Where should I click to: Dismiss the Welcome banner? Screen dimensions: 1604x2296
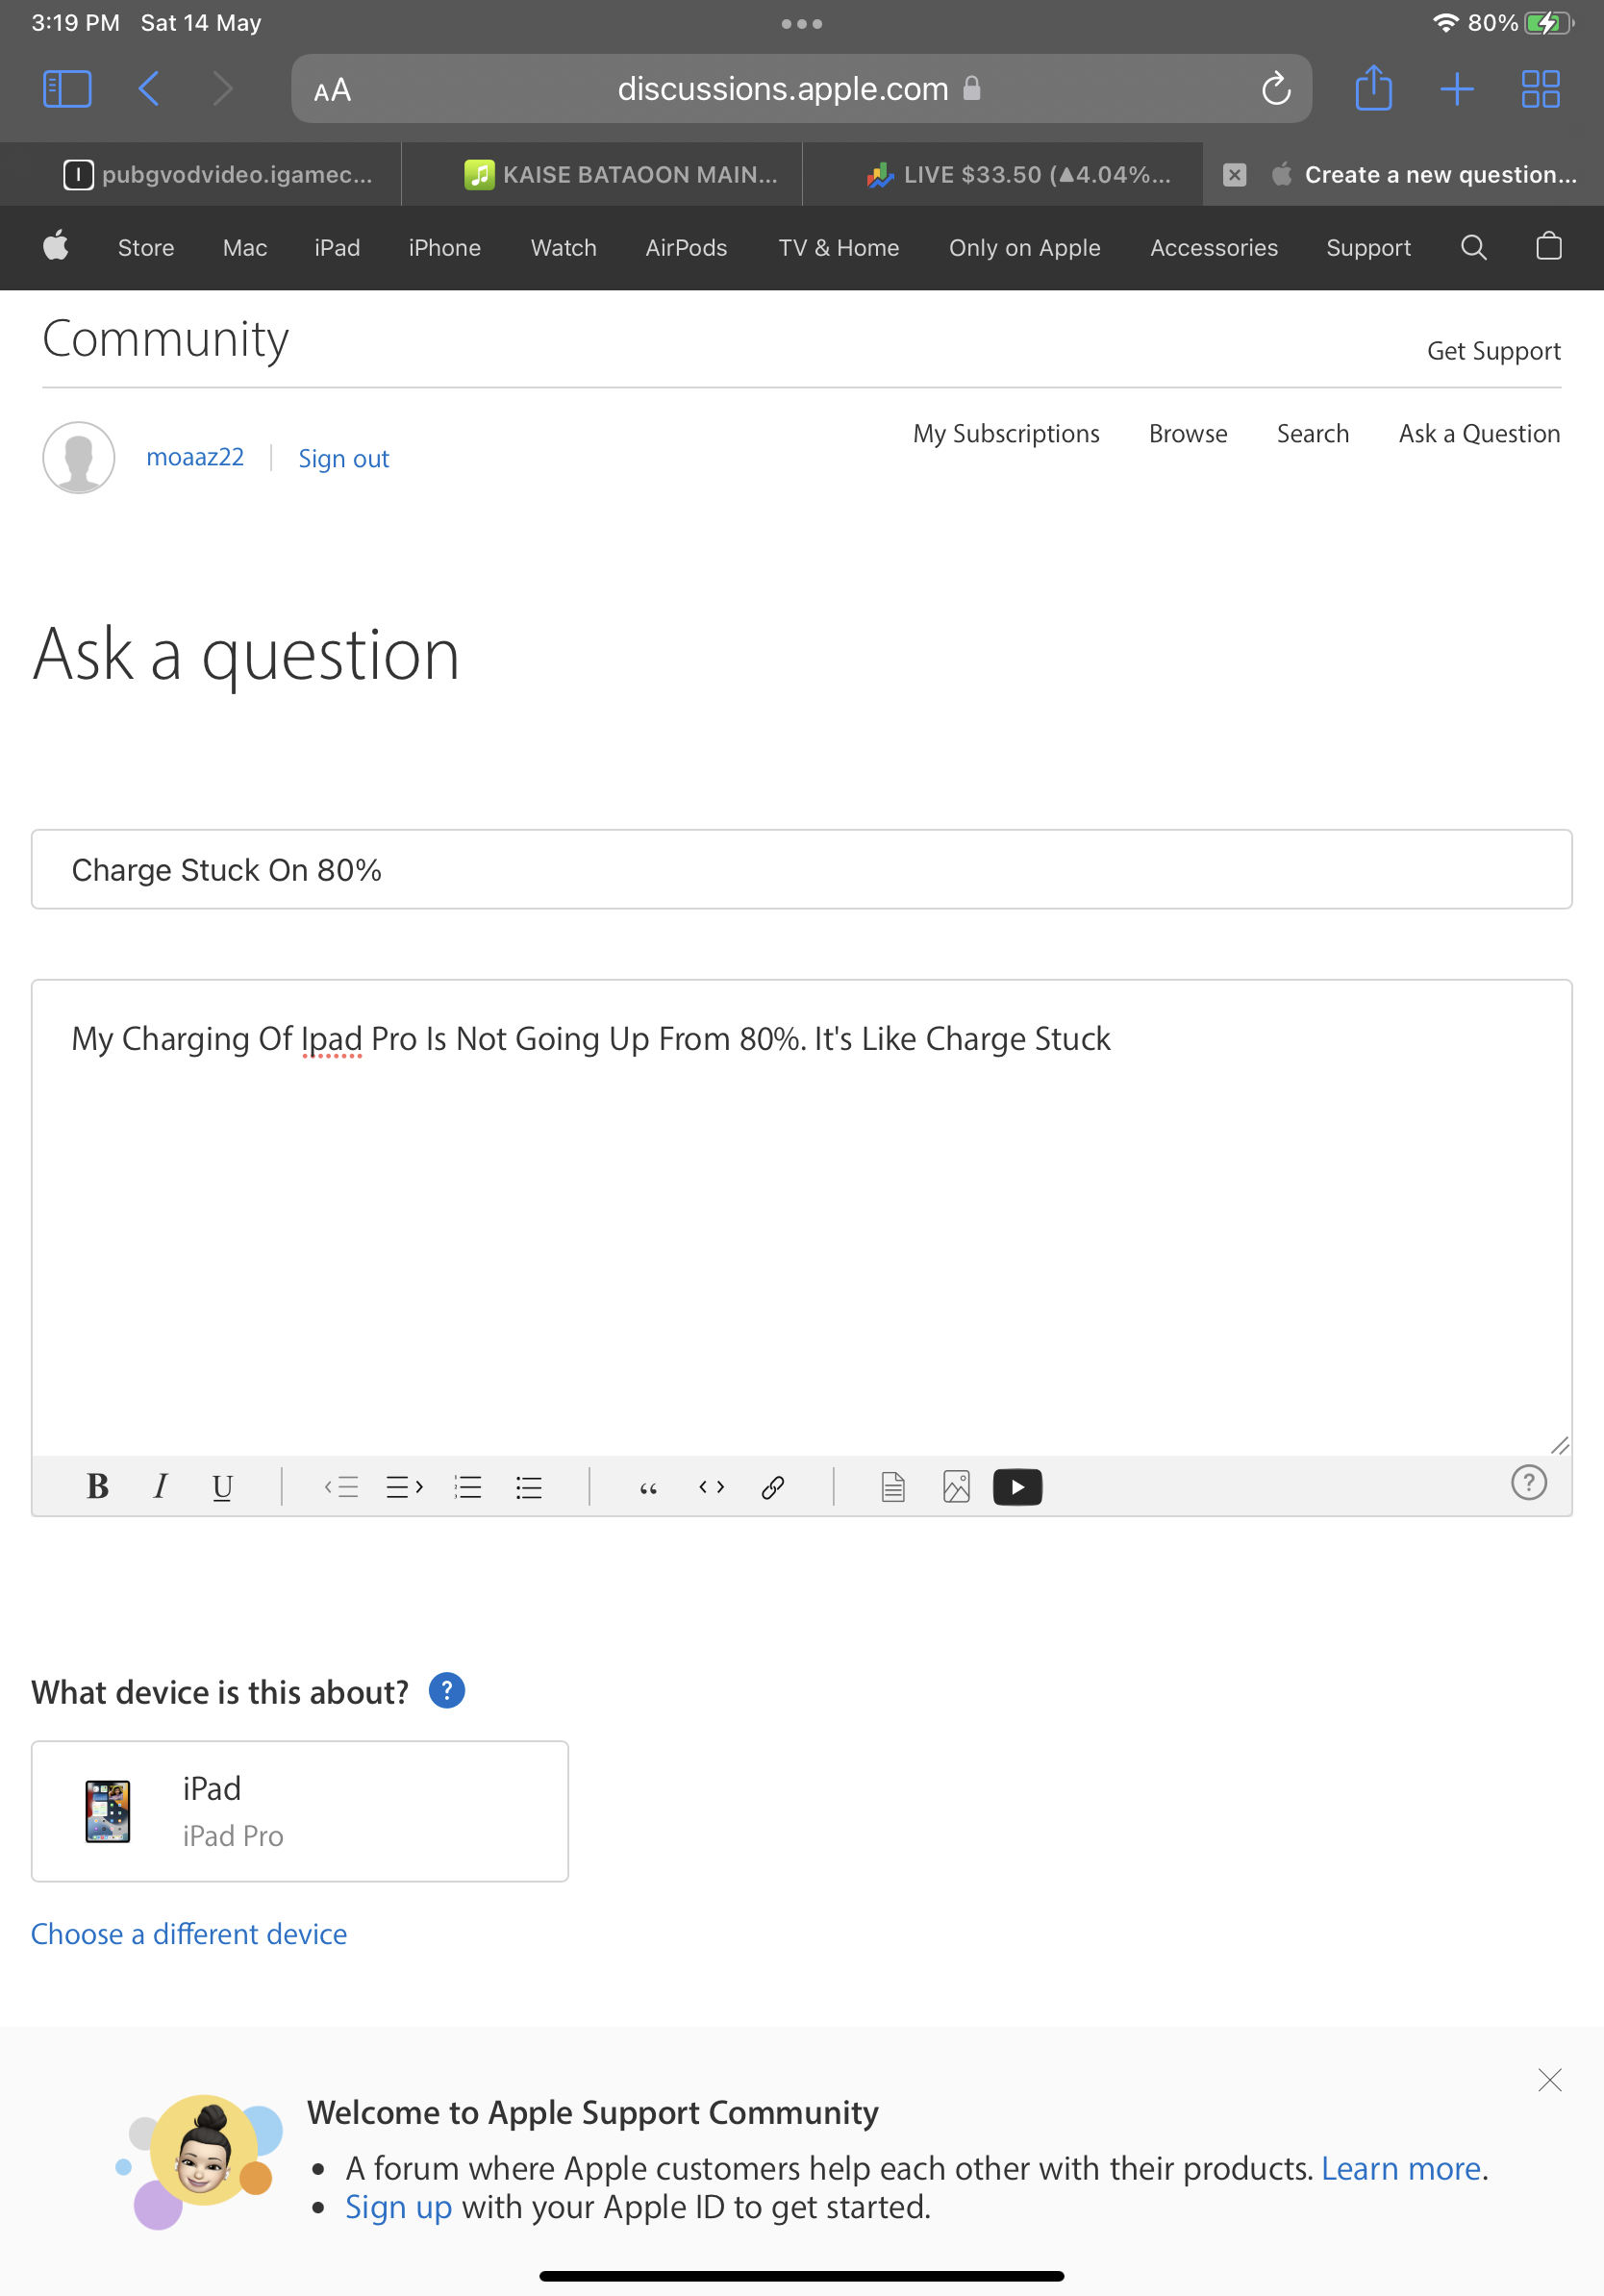(x=1549, y=2080)
